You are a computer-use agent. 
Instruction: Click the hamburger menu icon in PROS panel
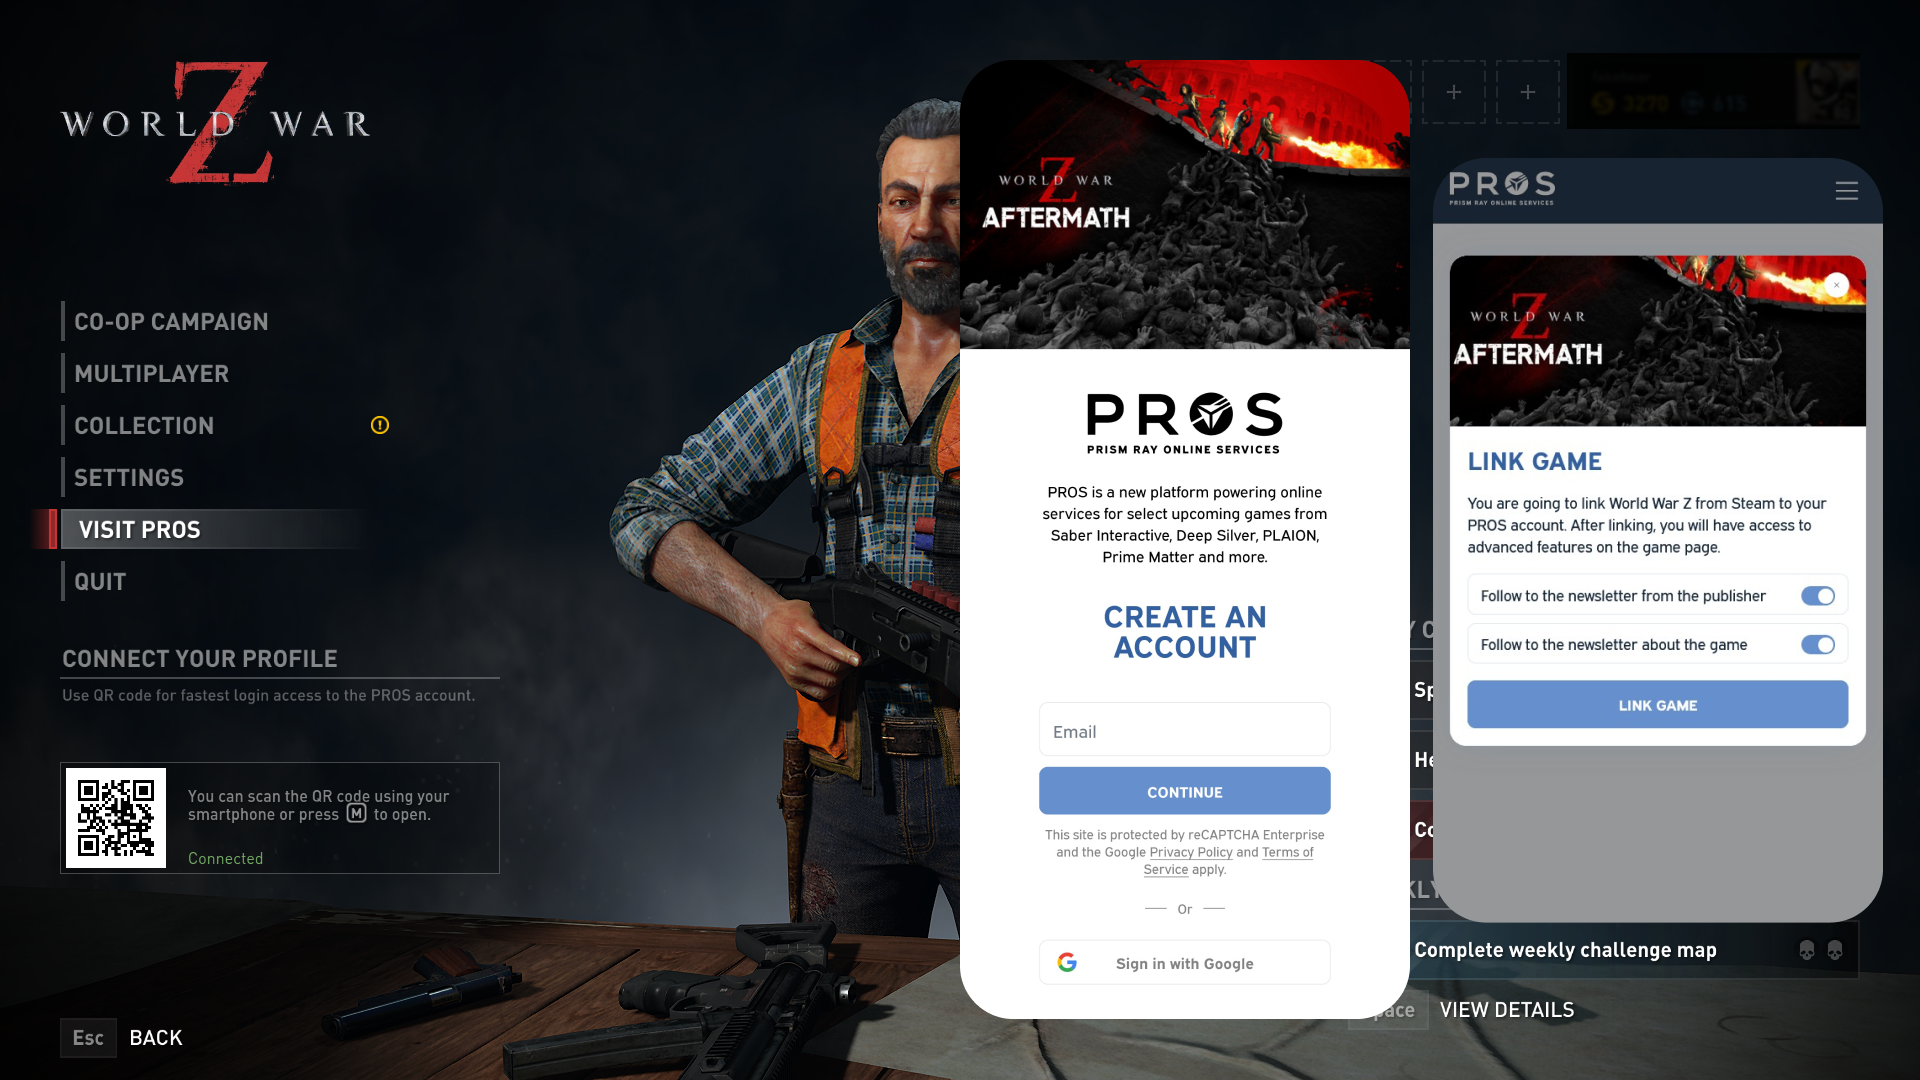1846,189
